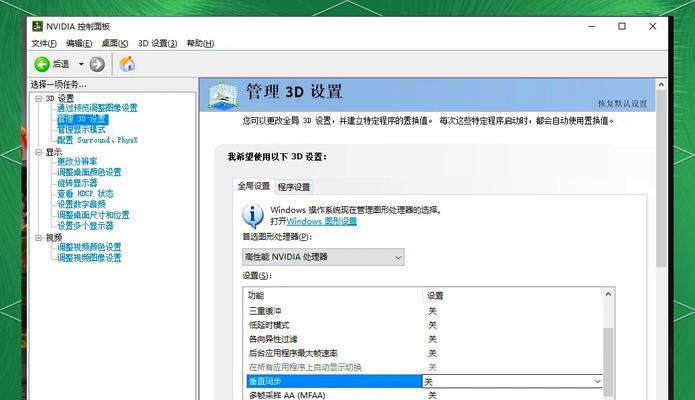Select the 后台应用程序最大帧速率 row
The height and width of the screenshot is (400, 695).
click(x=425, y=353)
